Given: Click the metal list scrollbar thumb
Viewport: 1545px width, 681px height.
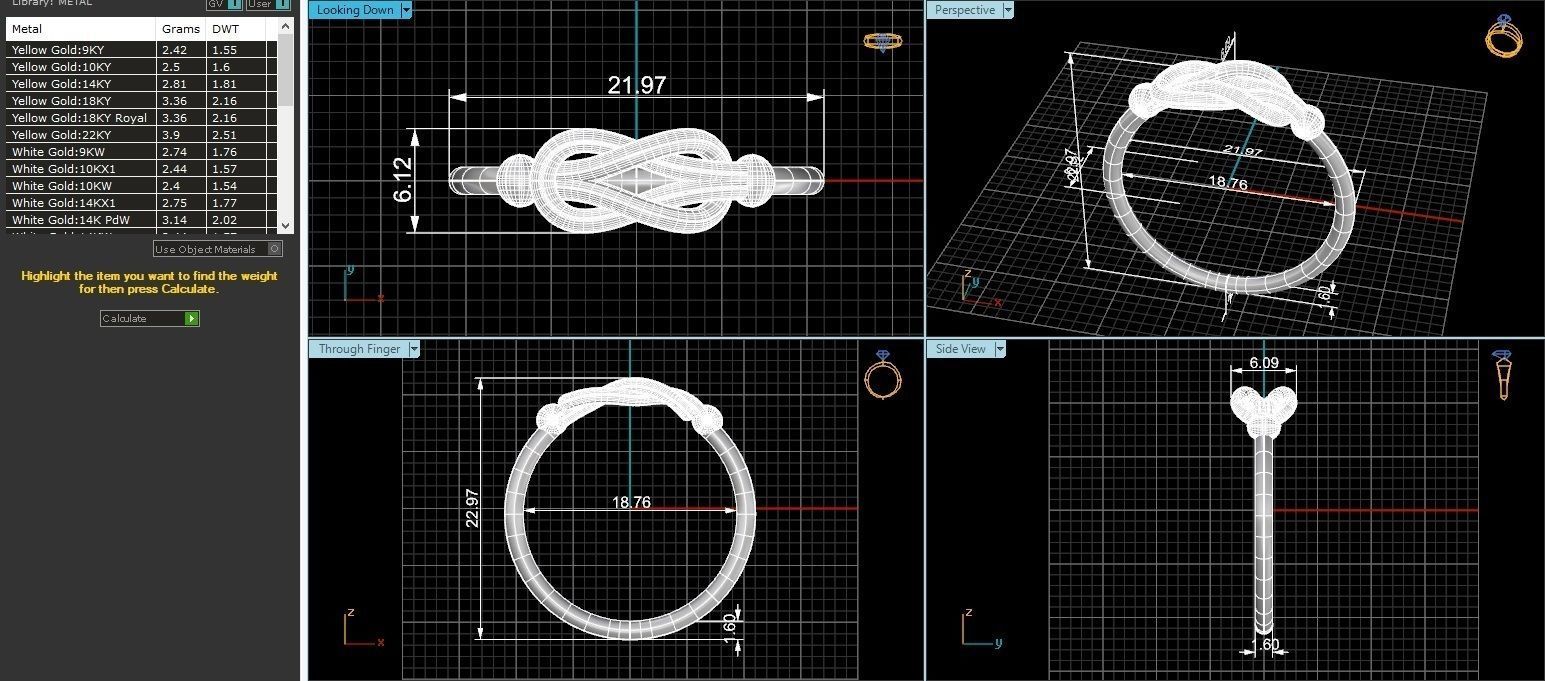Looking at the screenshot, I should [x=286, y=70].
